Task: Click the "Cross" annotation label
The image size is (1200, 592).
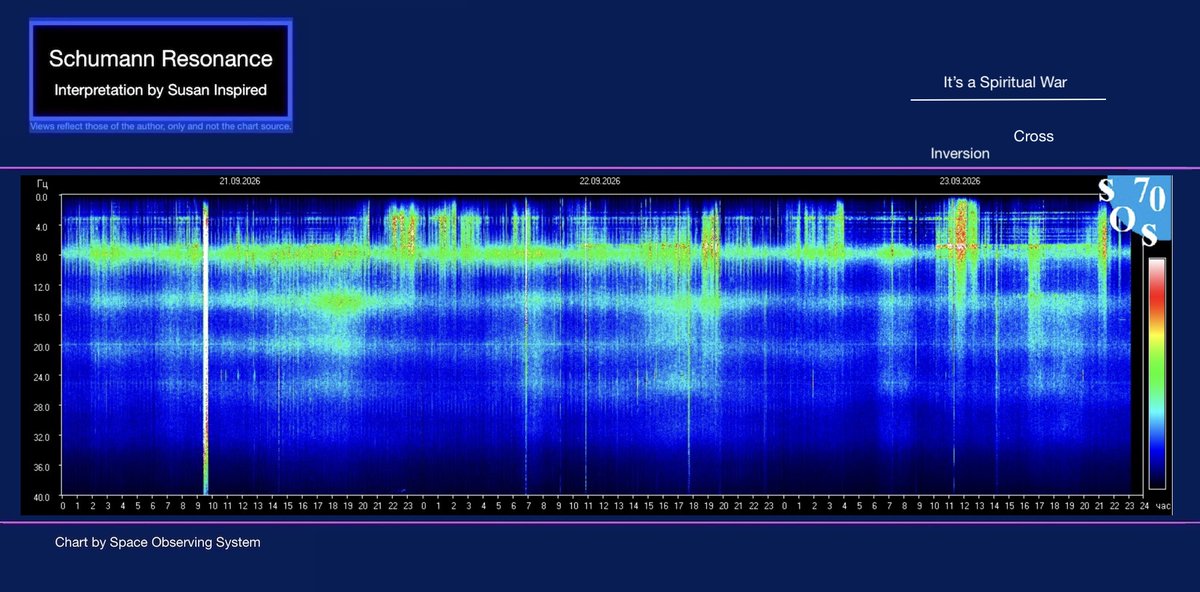Action: click(1033, 136)
